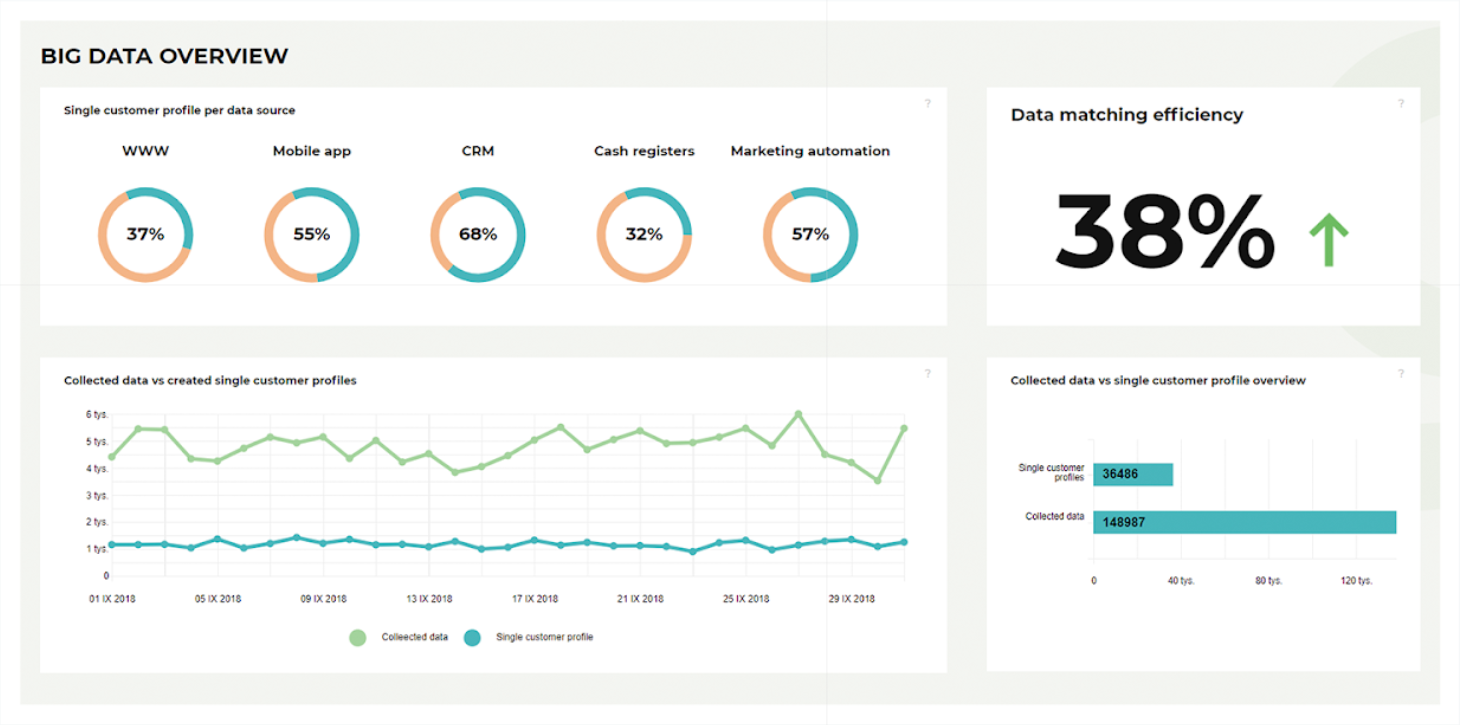Click the '2 tys.' y-axis label
Image resolution: width=1460 pixels, height=725 pixels.
click(x=97, y=522)
